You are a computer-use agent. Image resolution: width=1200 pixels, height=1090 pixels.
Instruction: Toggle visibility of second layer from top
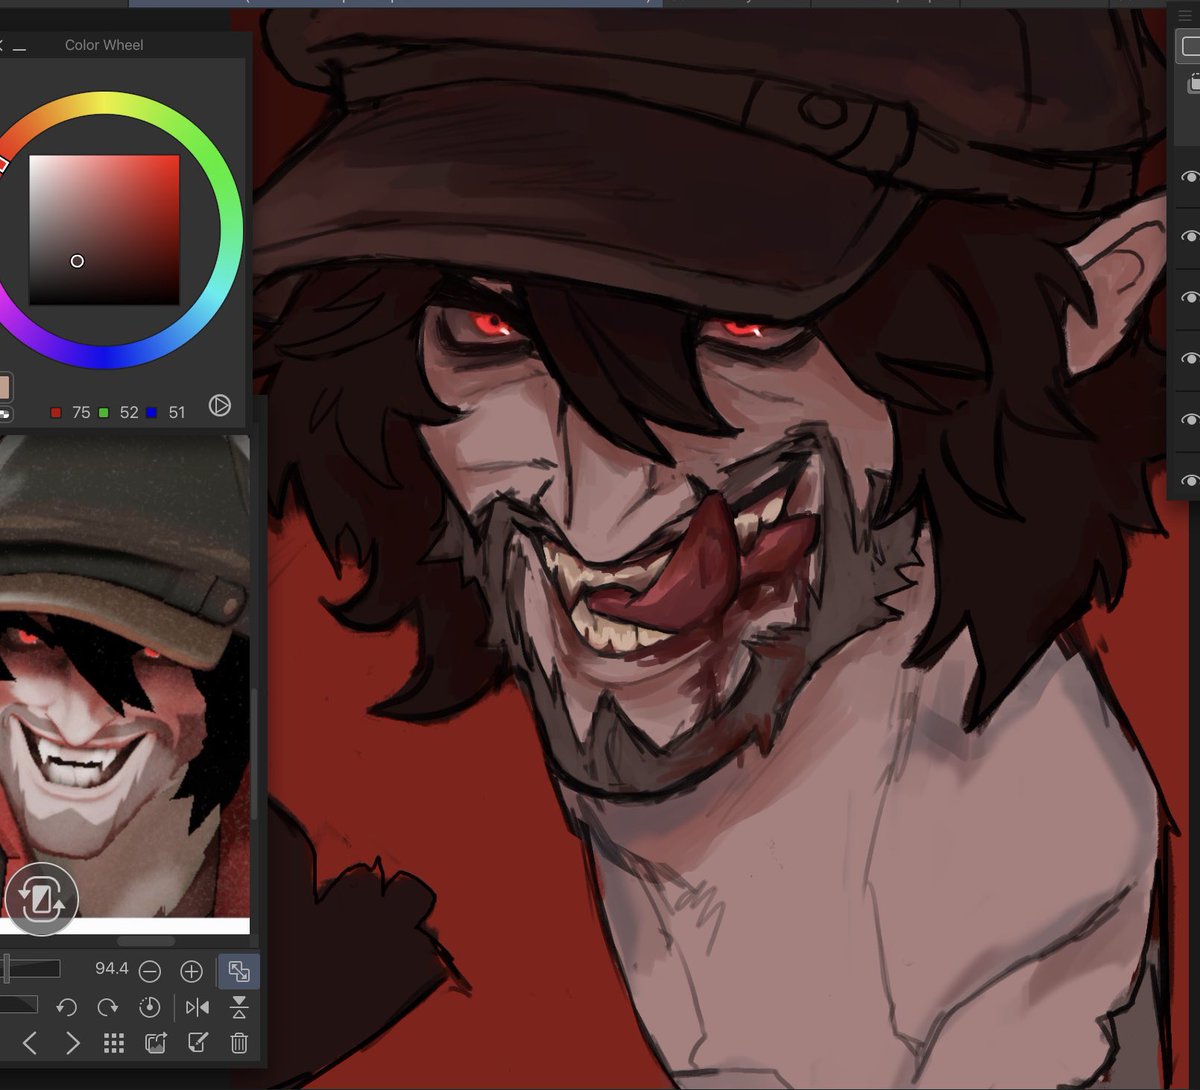(1189, 237)
